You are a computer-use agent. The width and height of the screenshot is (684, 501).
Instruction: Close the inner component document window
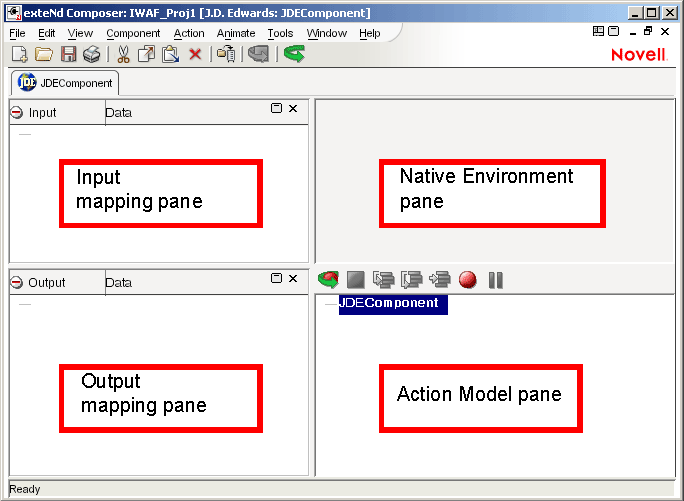(x=665, y=31)
